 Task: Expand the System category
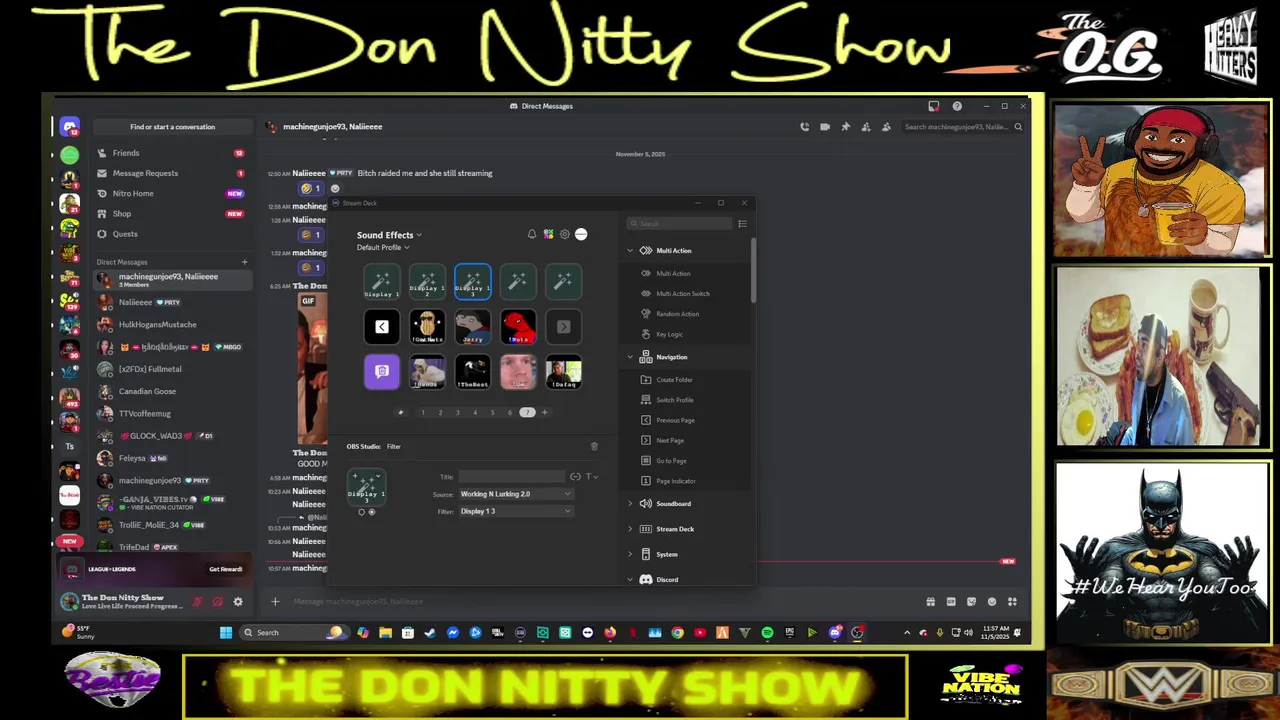(x=630, y=554)
